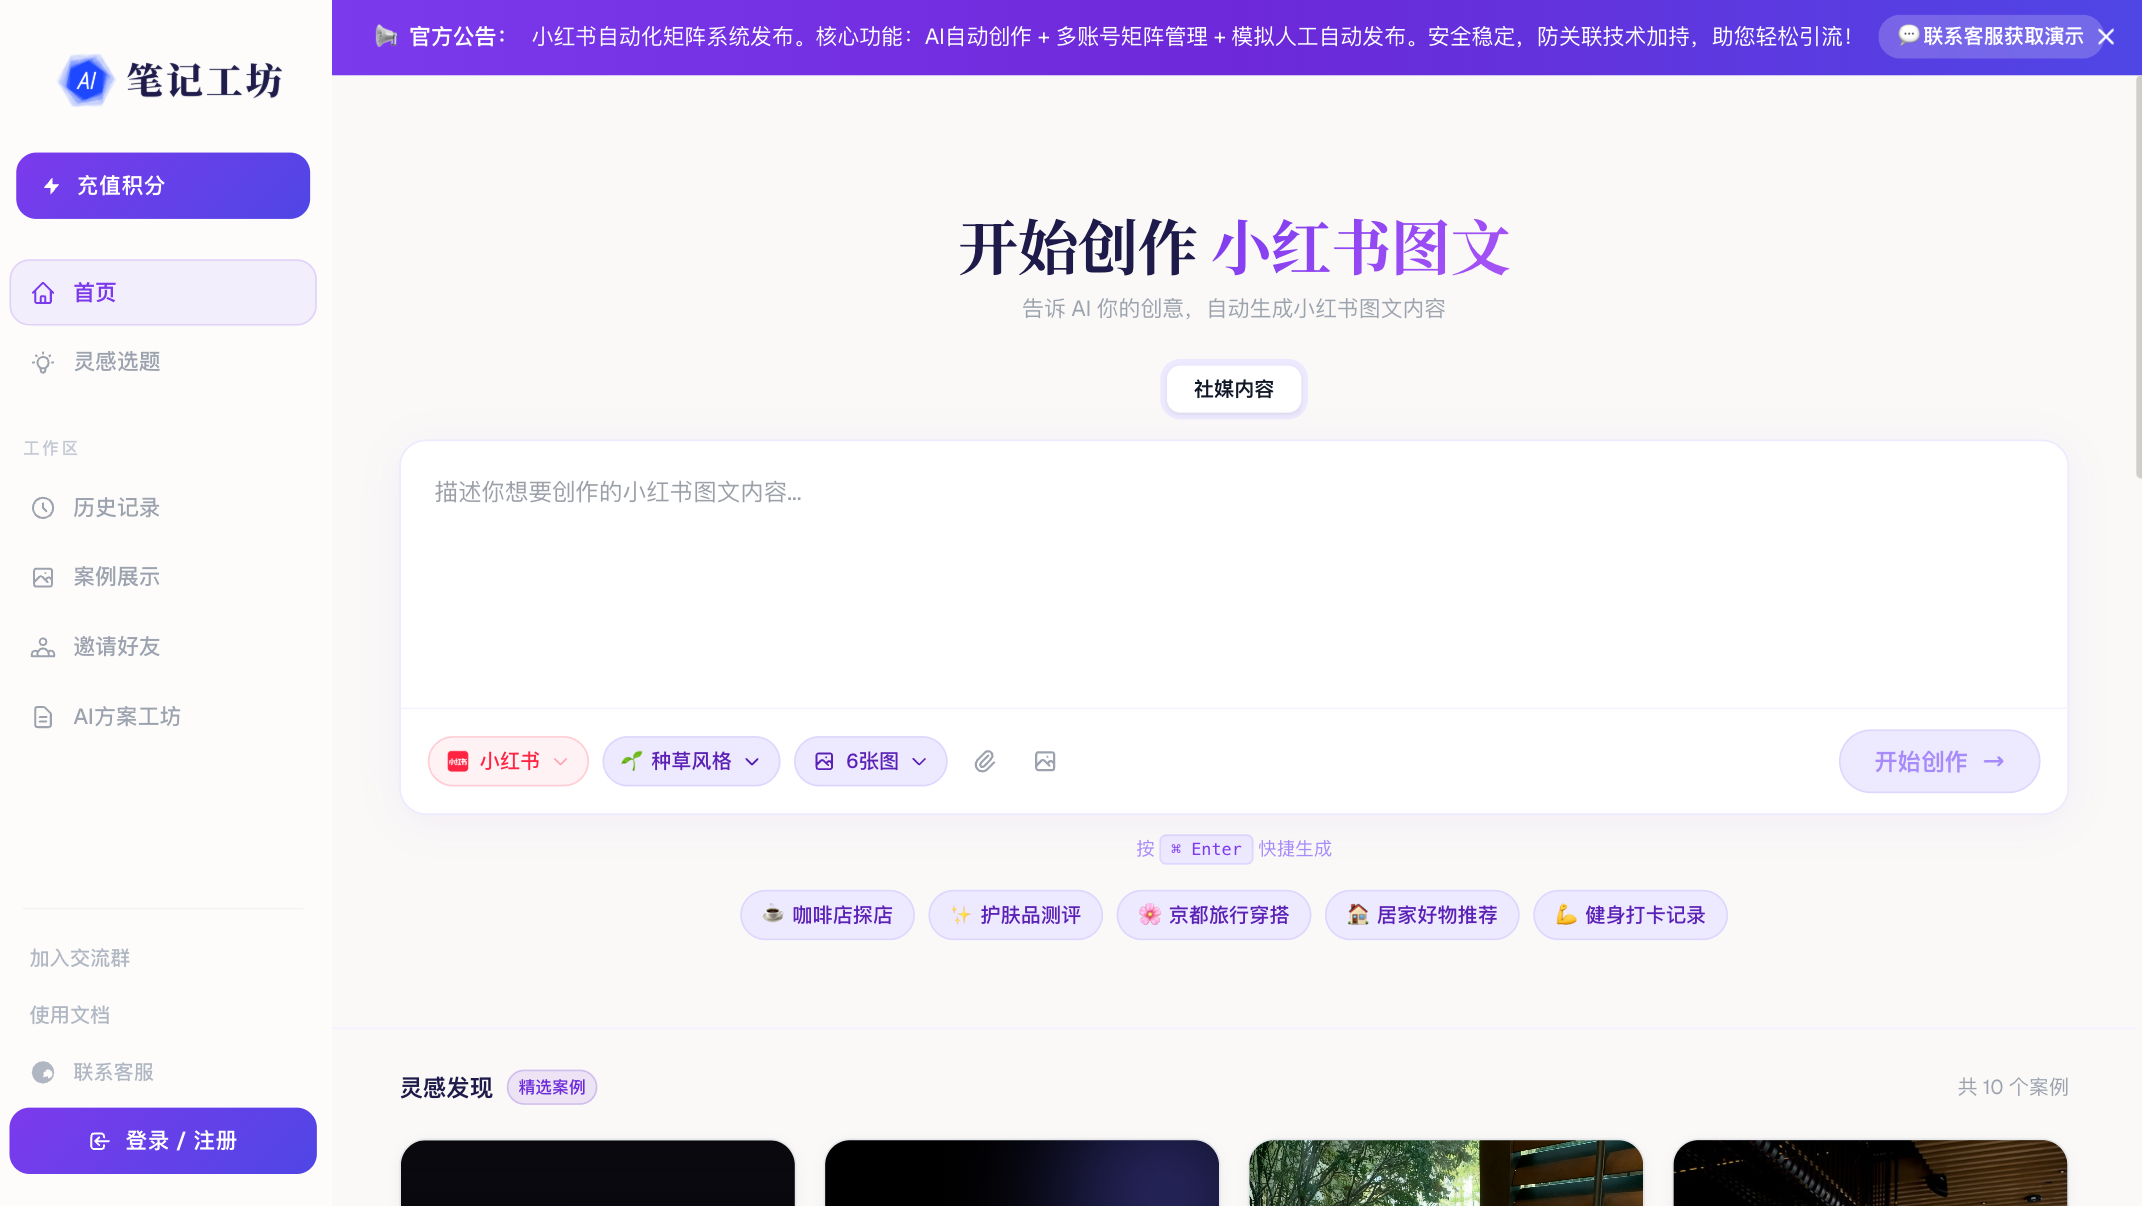This screenshot has width=2142, height=1206.
Task: Click the content description text area
Action: pos(1234,575)
